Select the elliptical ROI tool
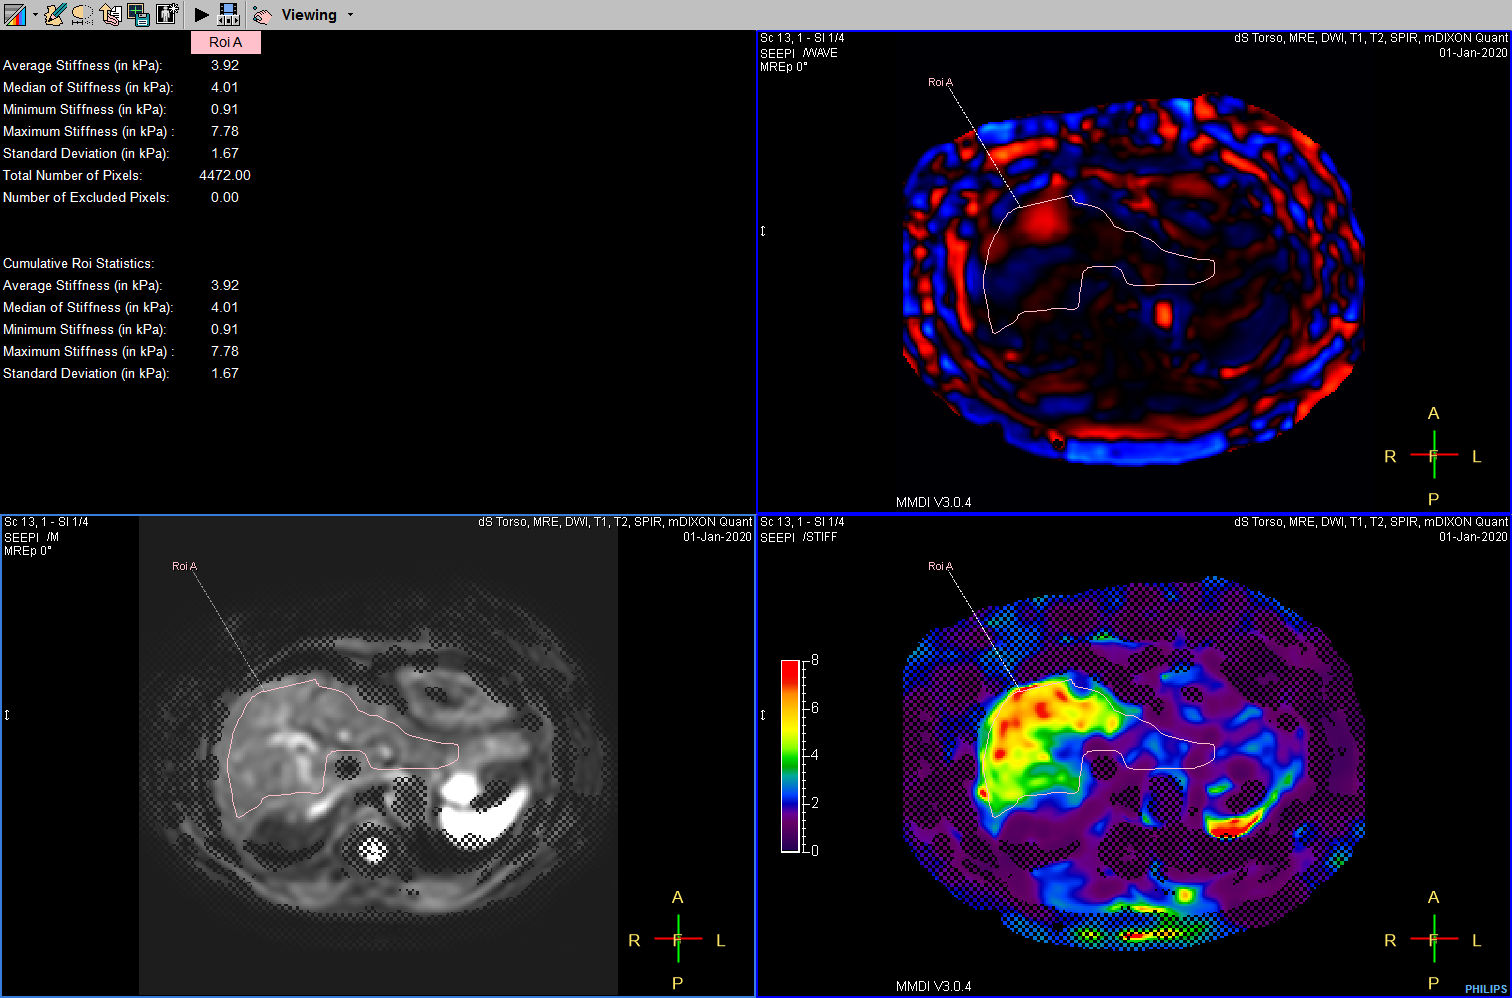The image size is (1512, 998). coord(83,14)
